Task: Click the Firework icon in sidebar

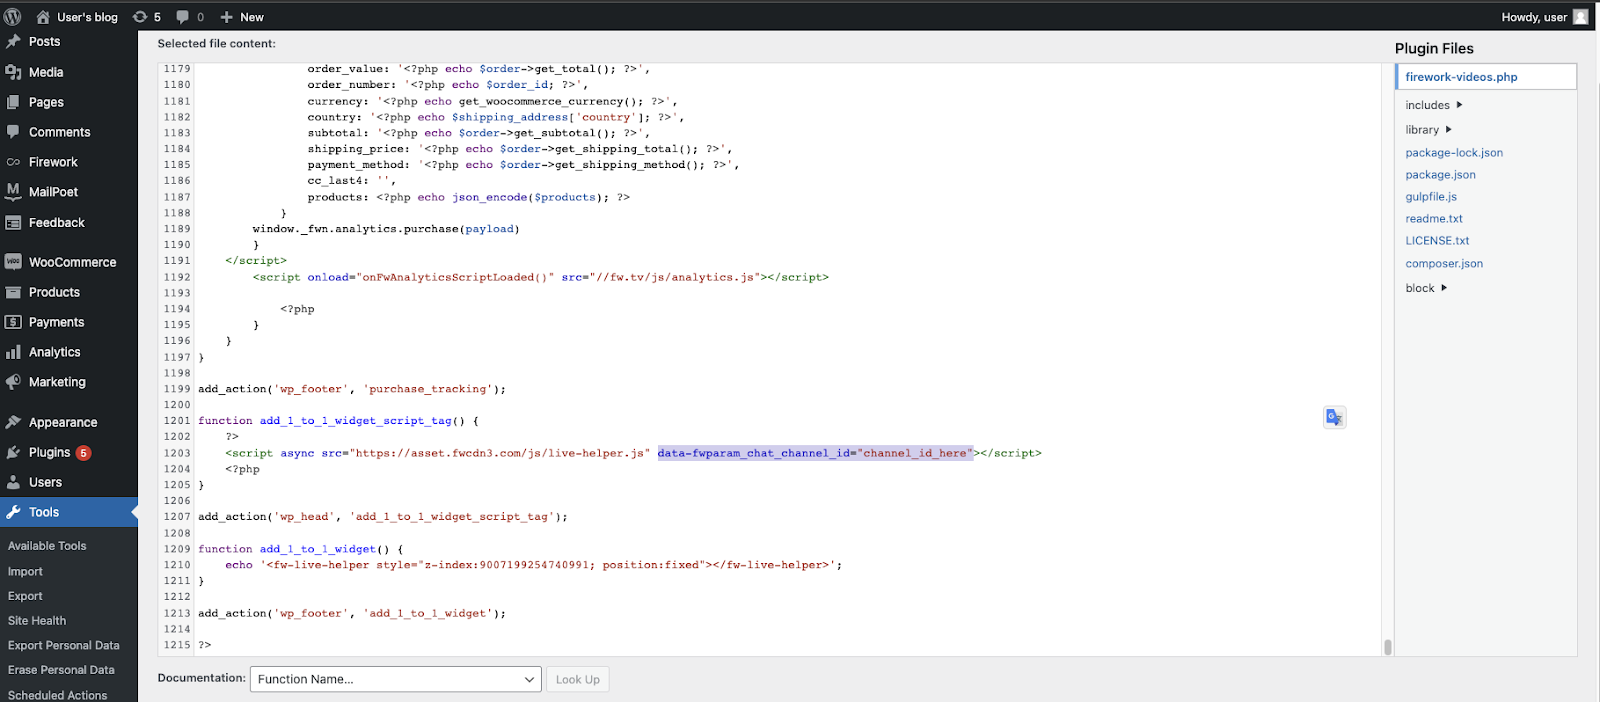Action: [x=13, y=162]
